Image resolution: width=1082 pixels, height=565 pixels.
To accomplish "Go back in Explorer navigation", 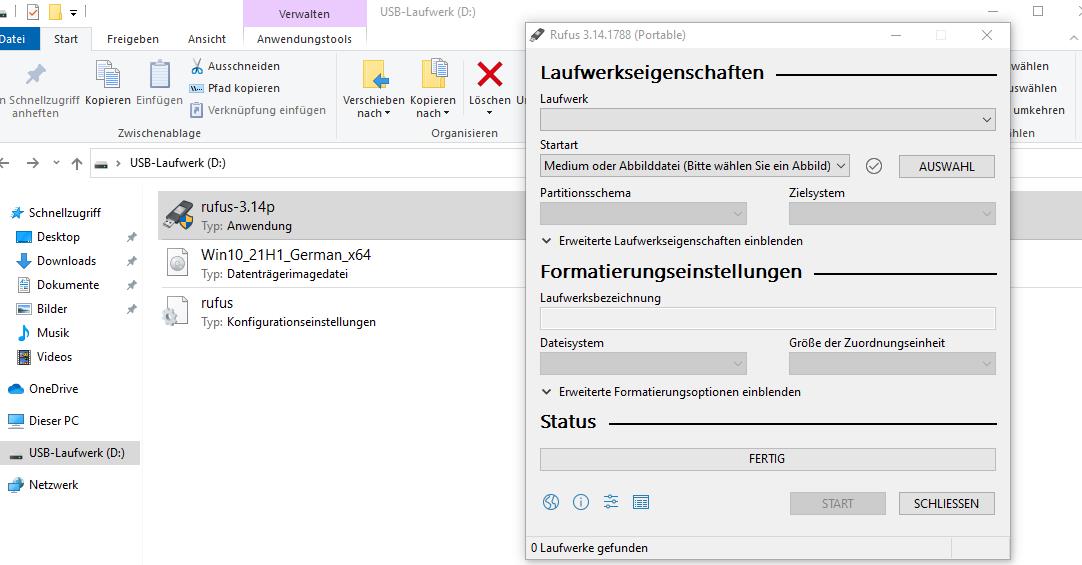I will tap(5, 163).
